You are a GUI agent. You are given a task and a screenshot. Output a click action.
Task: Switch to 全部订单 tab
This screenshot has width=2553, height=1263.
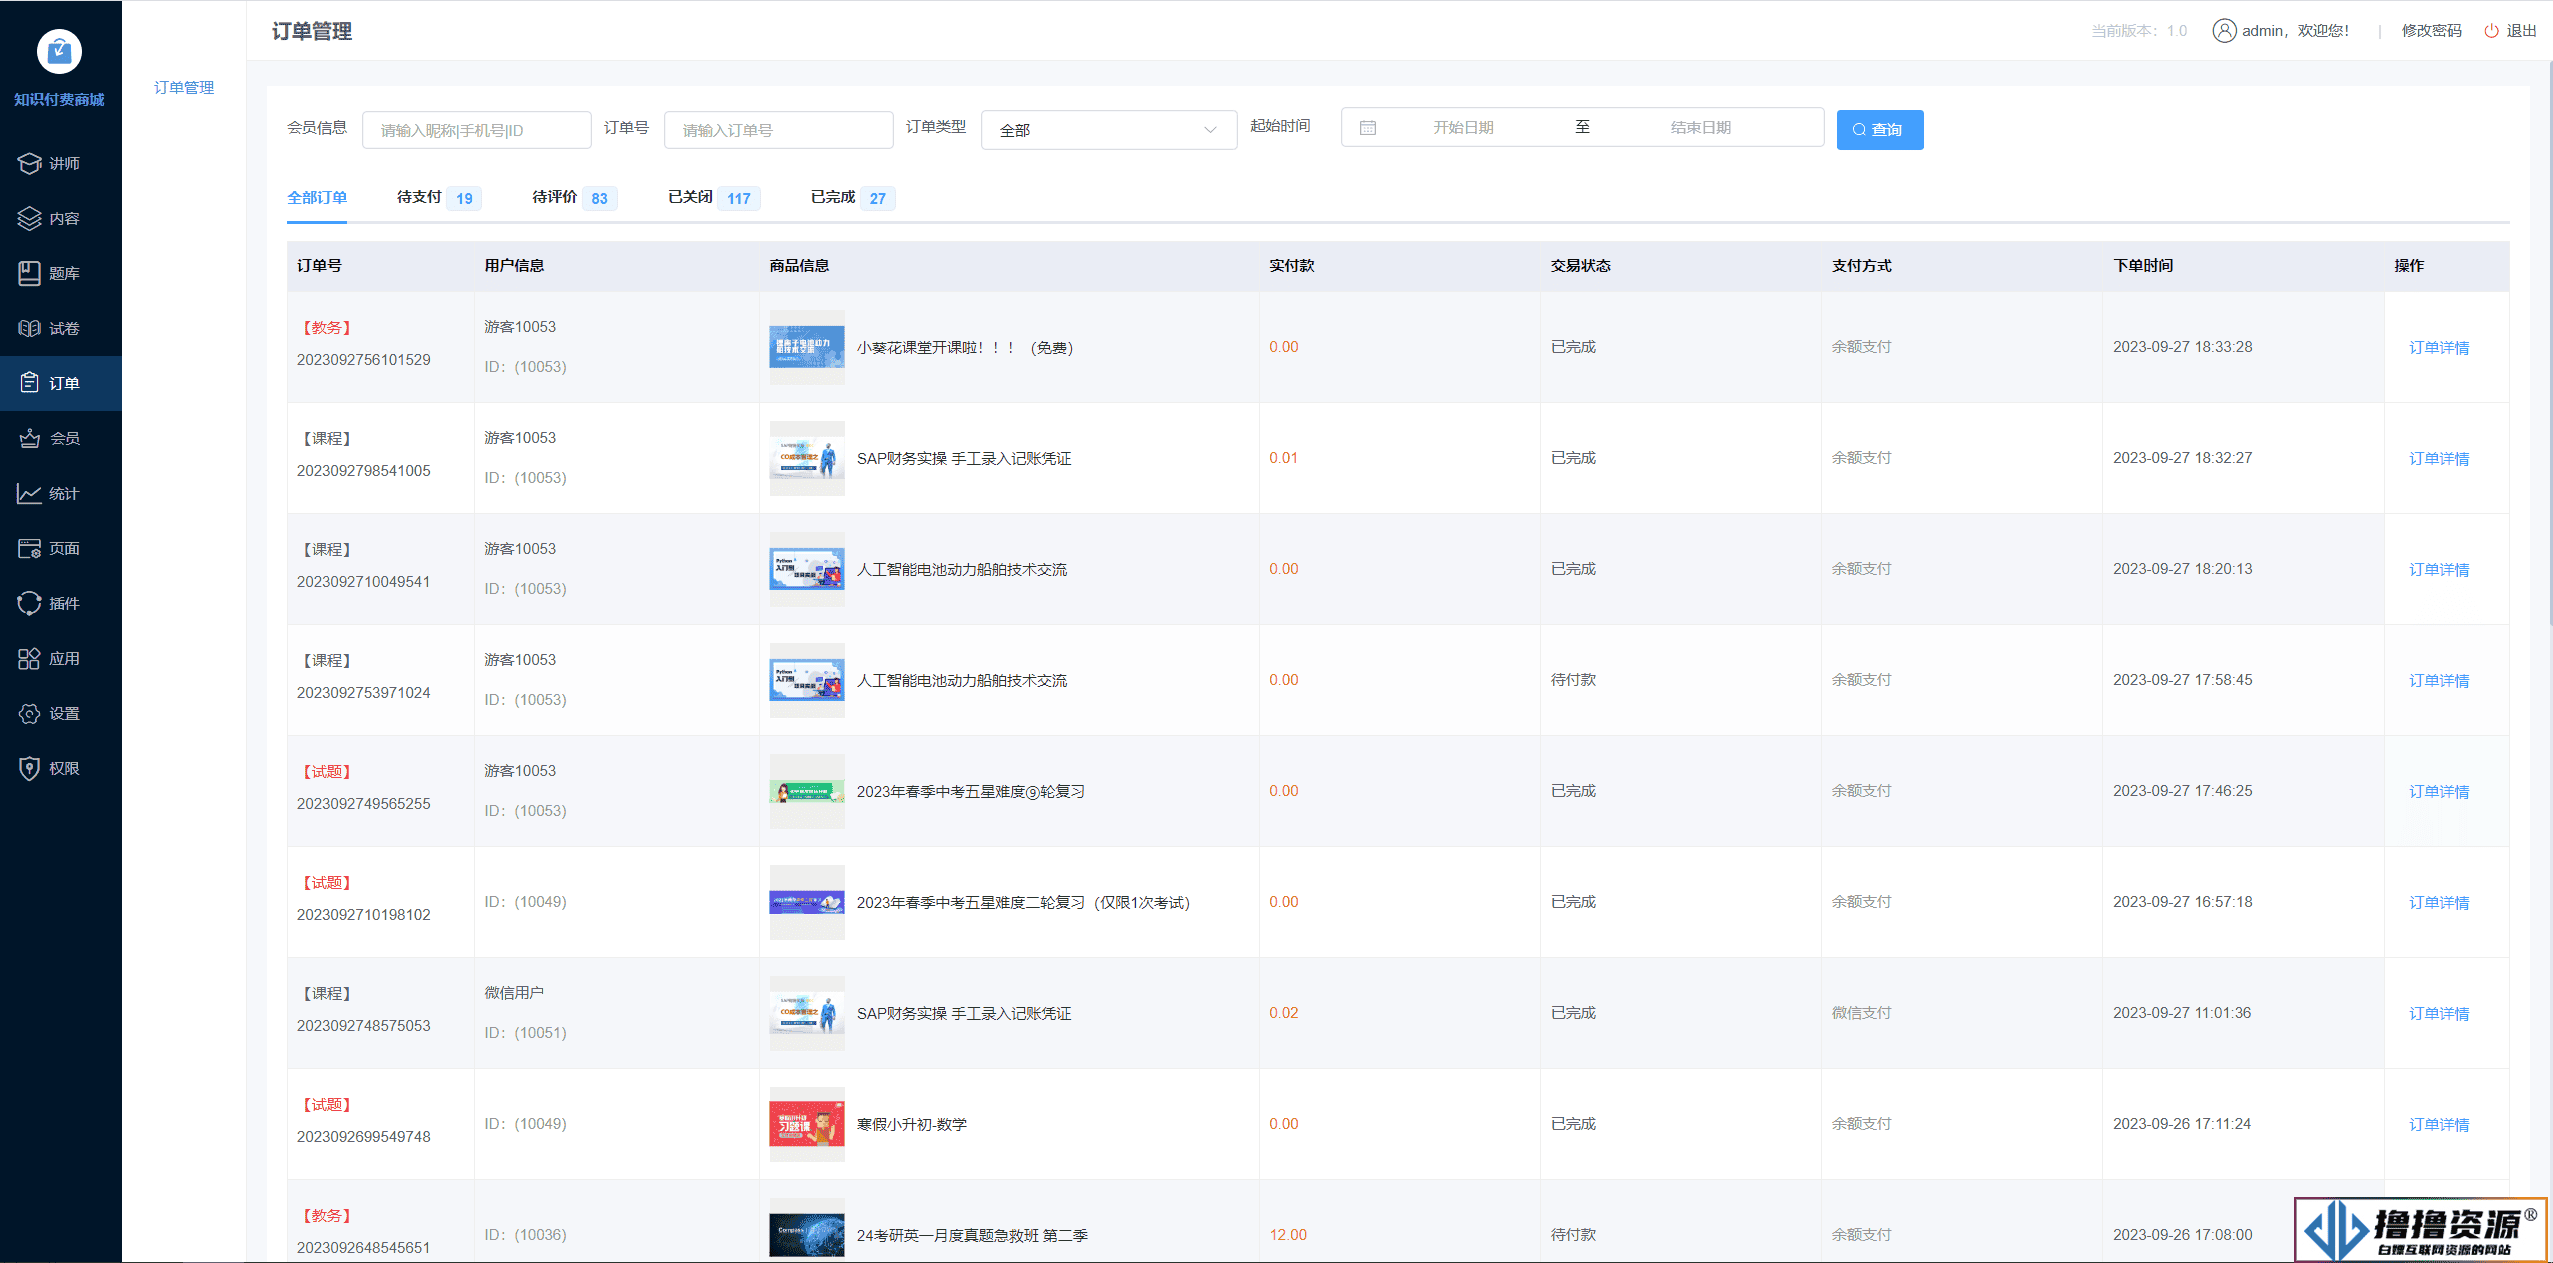[317, 197]
